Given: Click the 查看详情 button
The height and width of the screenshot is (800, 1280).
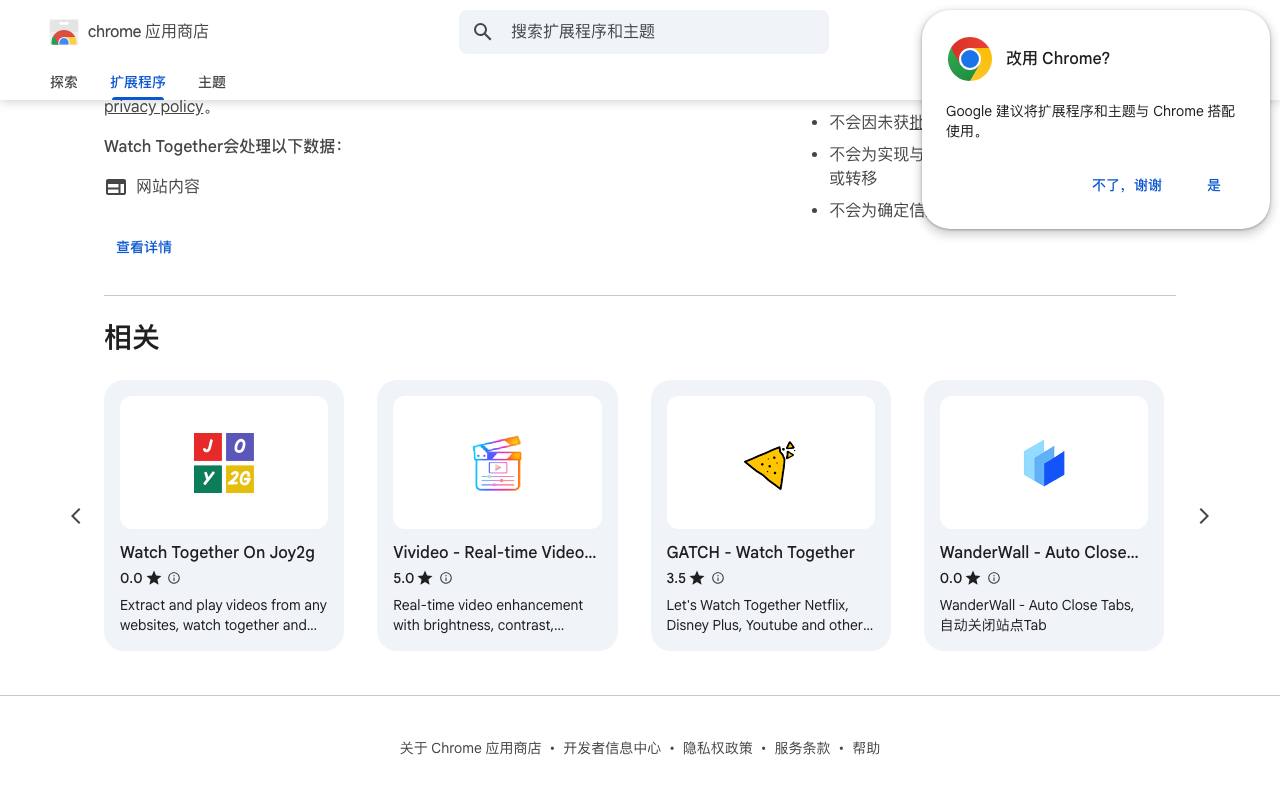Looking at the screenshot, I should [144, 247].
